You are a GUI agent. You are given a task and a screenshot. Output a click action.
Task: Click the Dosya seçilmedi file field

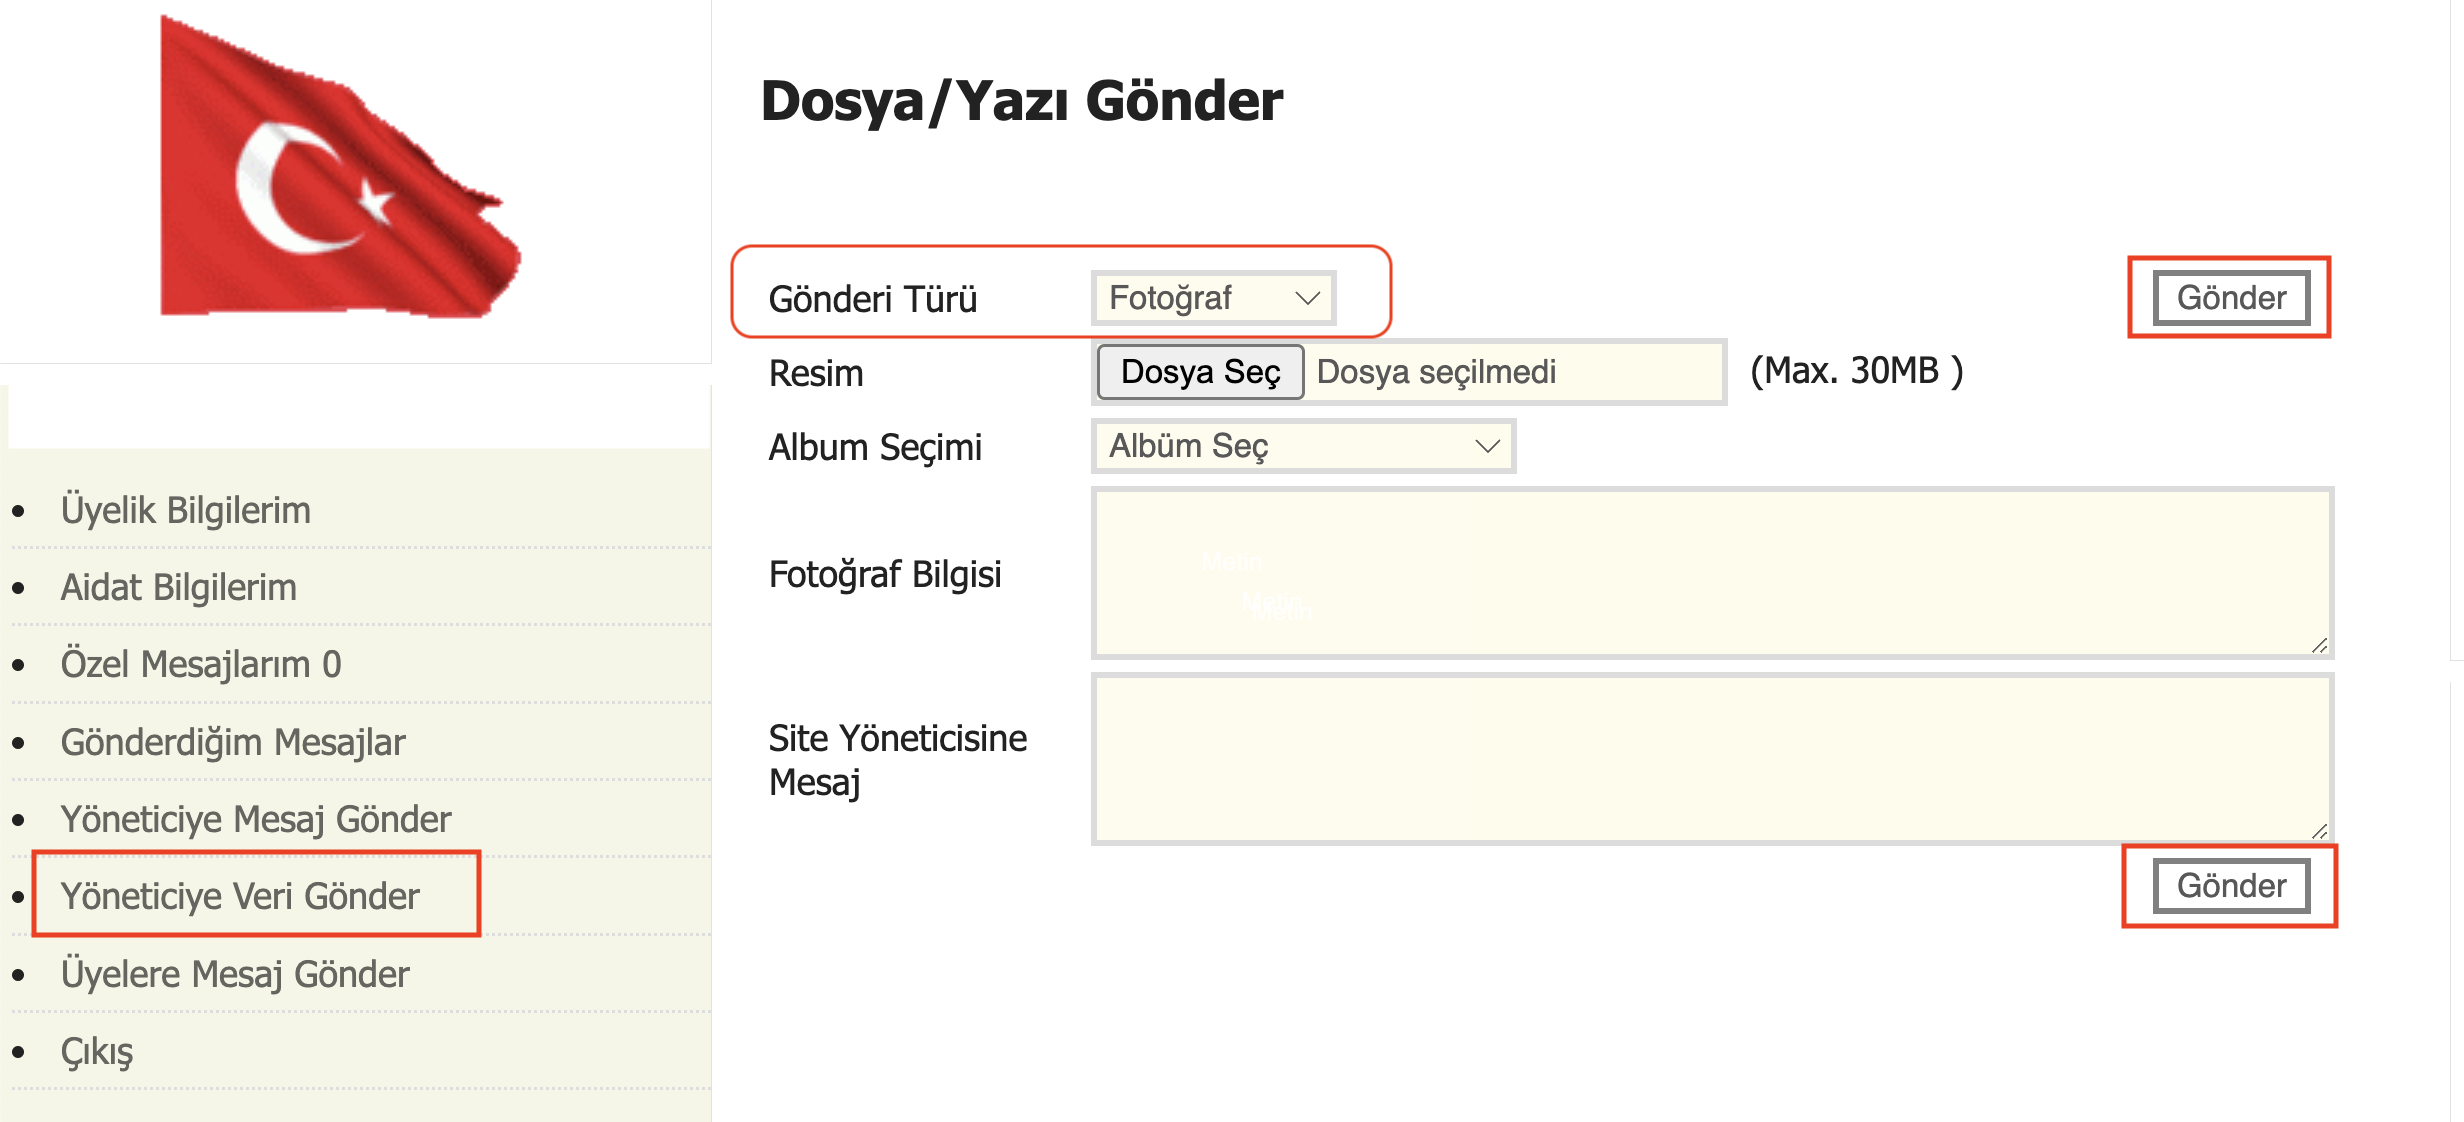(x=1512, y=372)
